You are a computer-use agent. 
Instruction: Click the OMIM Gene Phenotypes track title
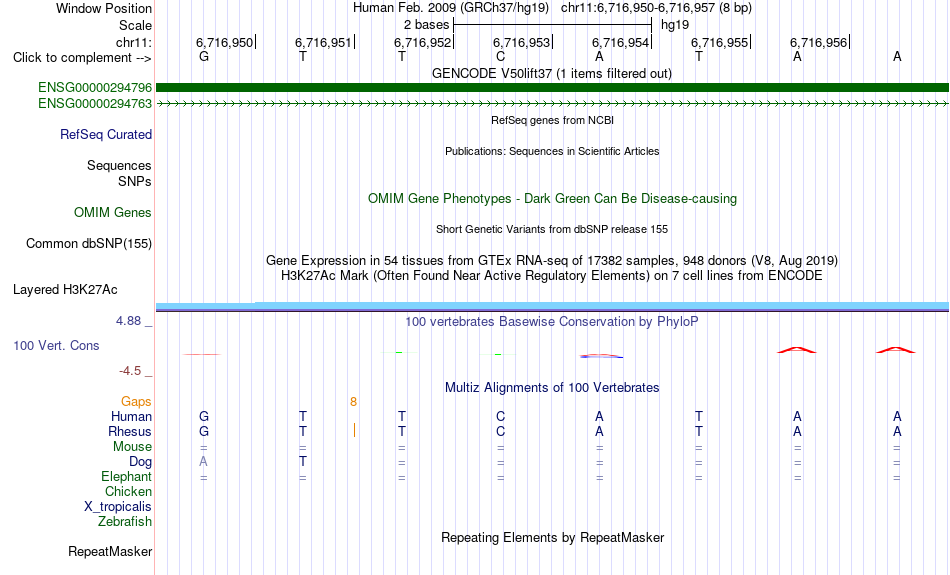[x=553, y=199]
